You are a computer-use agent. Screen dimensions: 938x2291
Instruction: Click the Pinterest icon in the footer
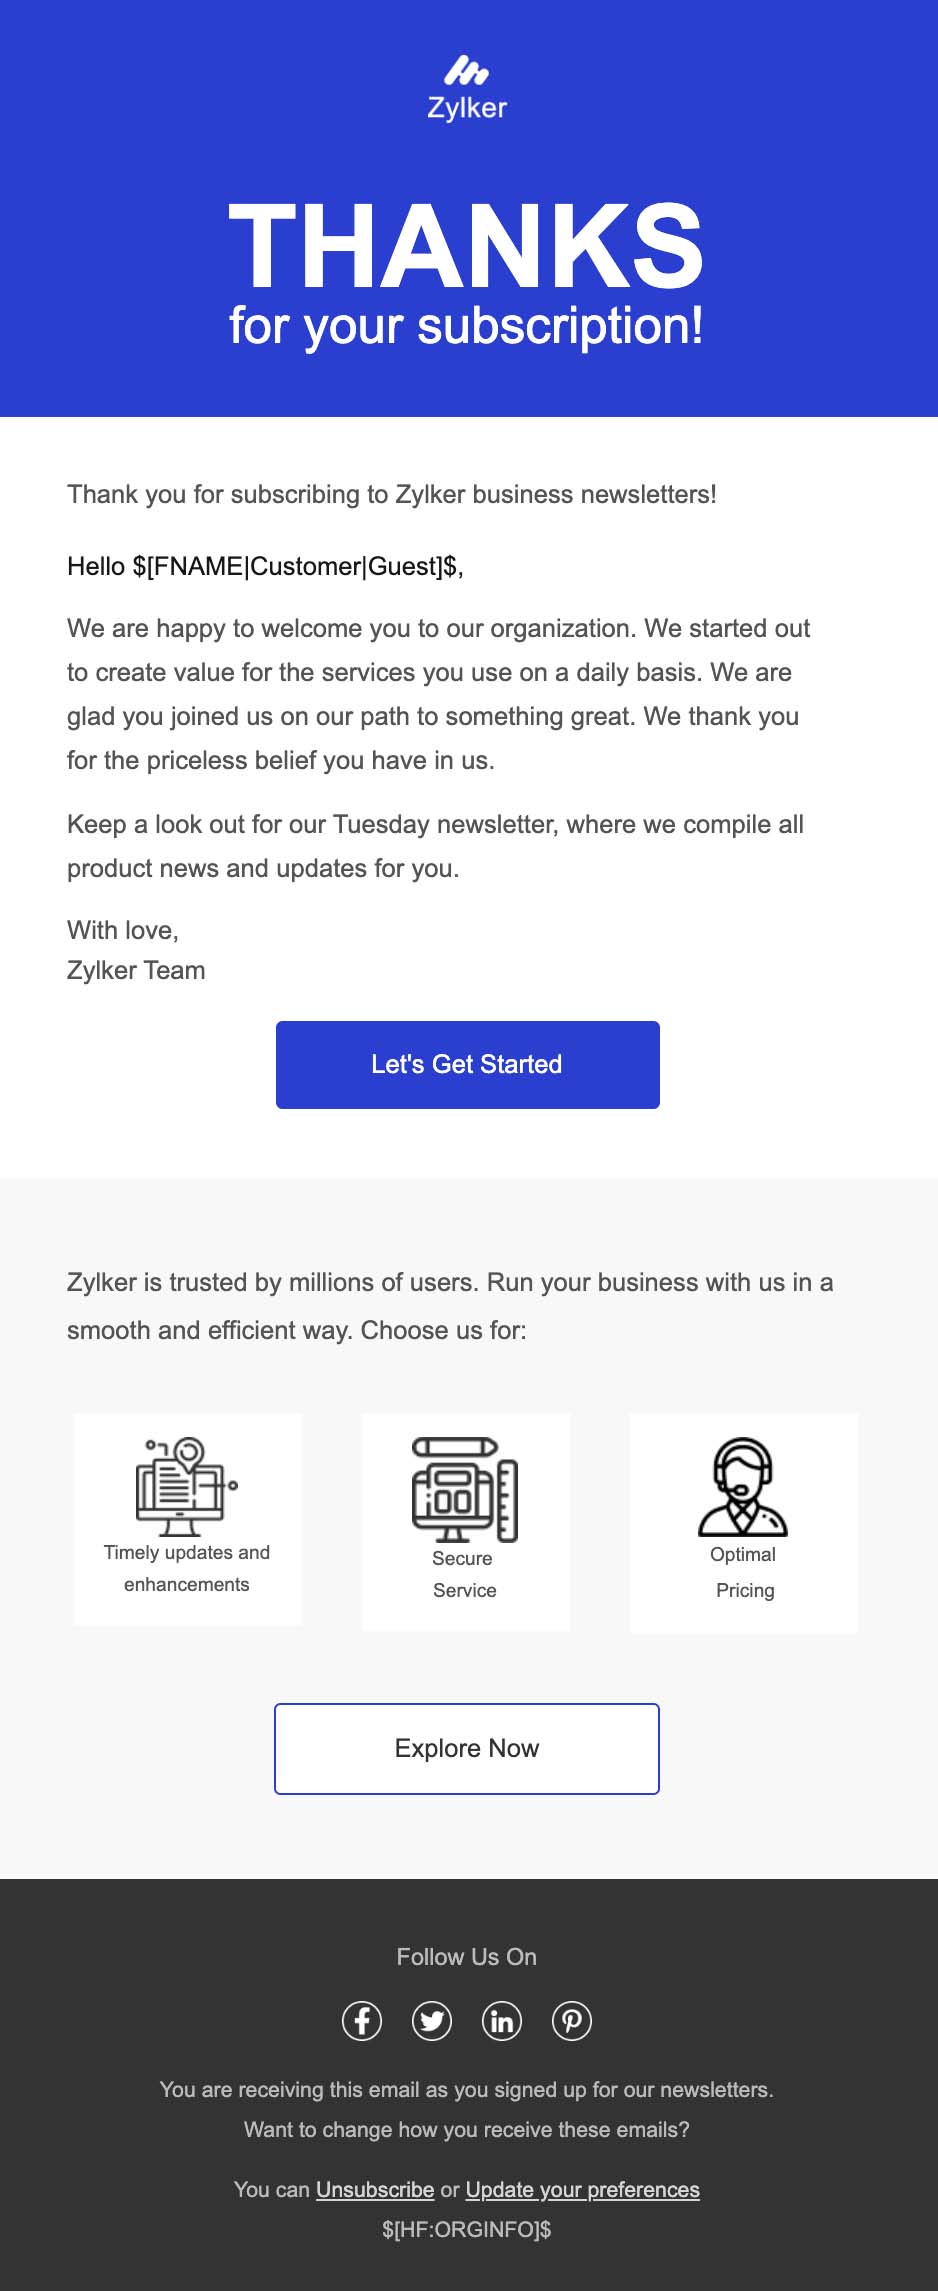(572, 2021)
